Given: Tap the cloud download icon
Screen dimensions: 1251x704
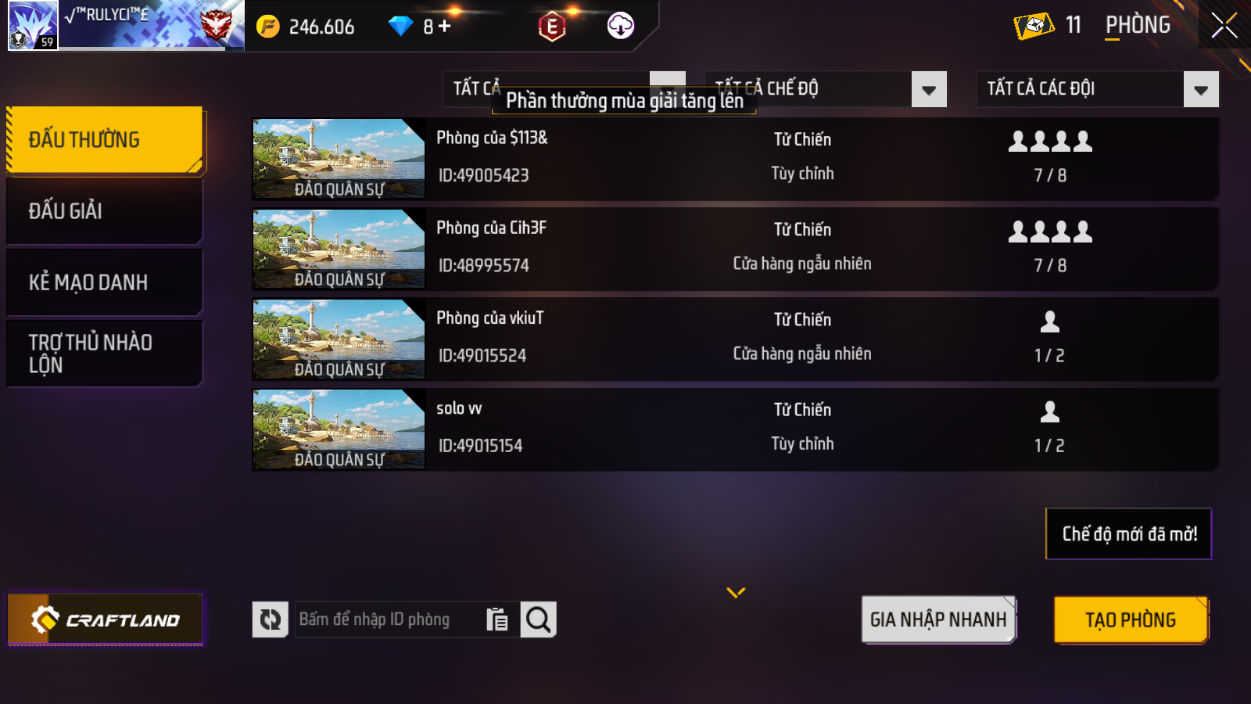Looking at the screenshot, I should [x=621, y=26].
